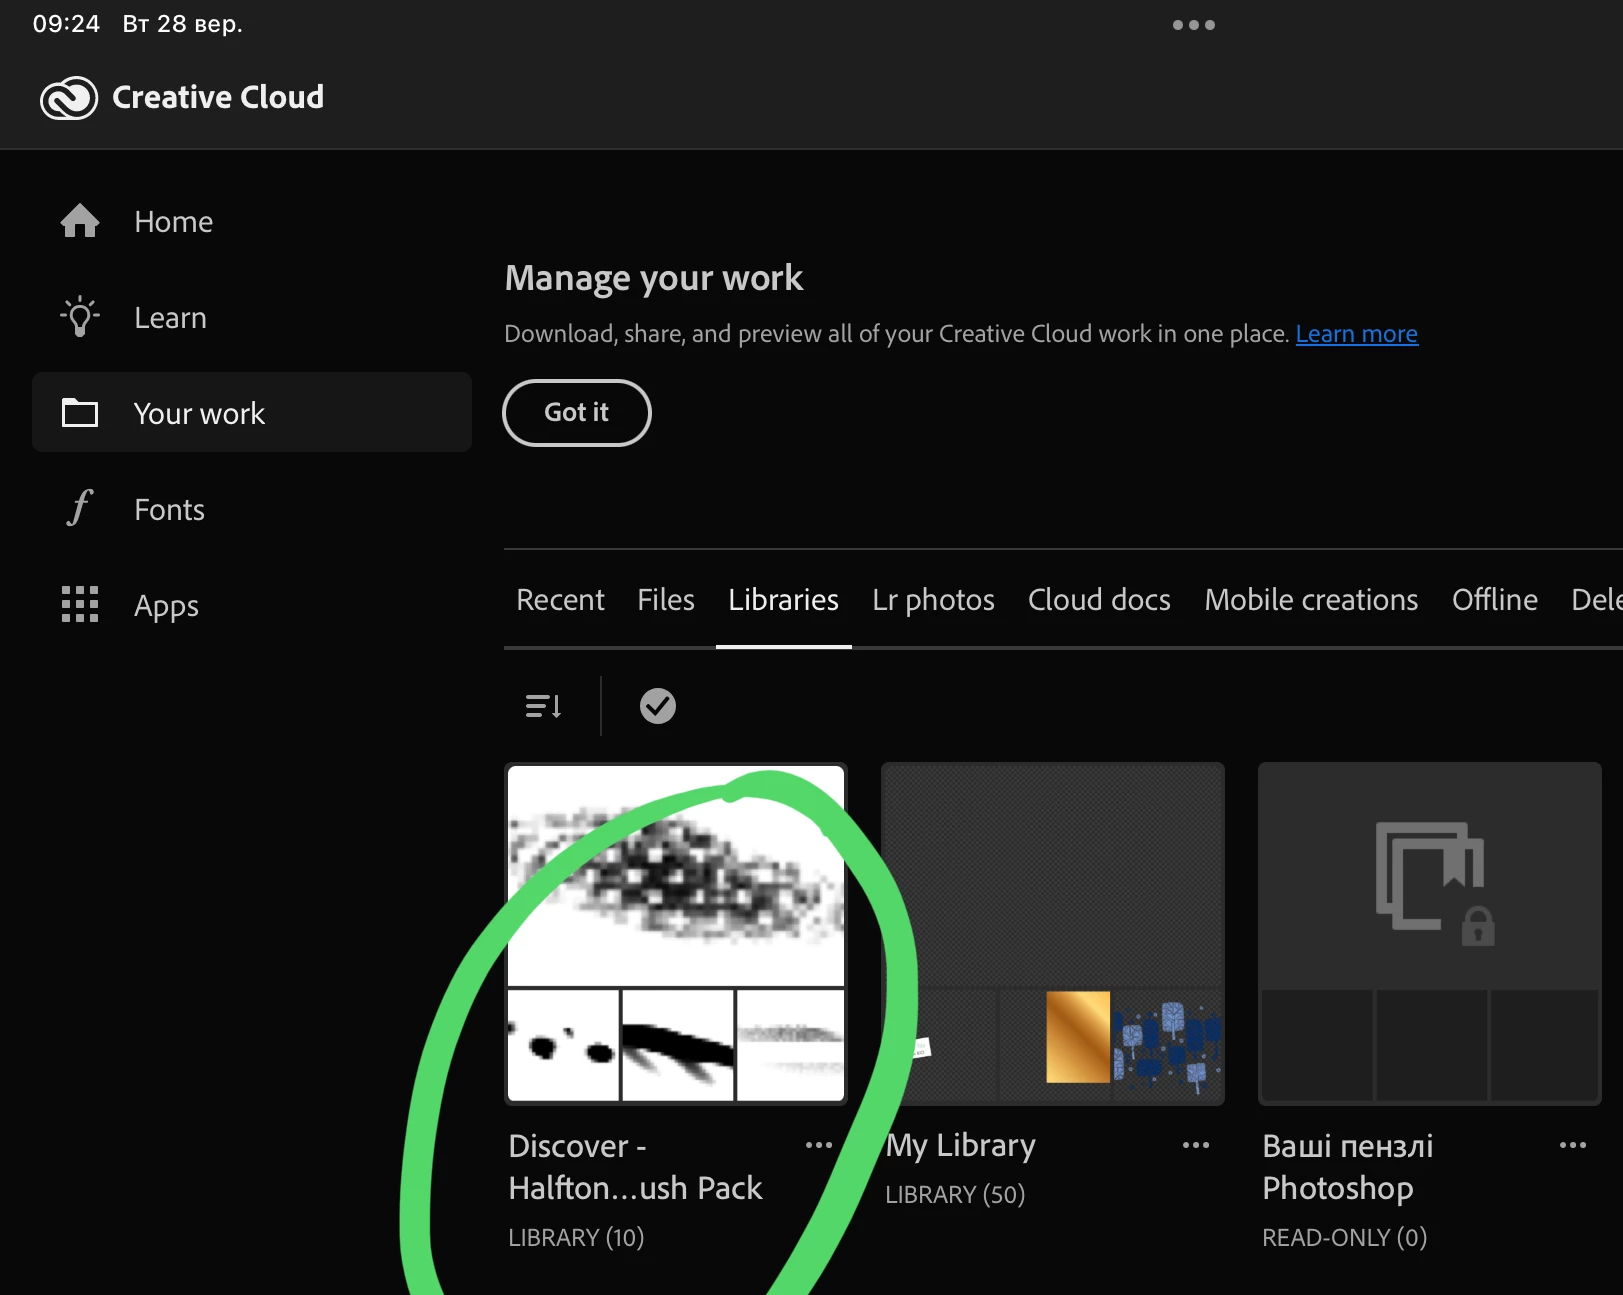Switch to the Lr photos tab
Screen dimensions: 1623x1295
click(933, 600)
